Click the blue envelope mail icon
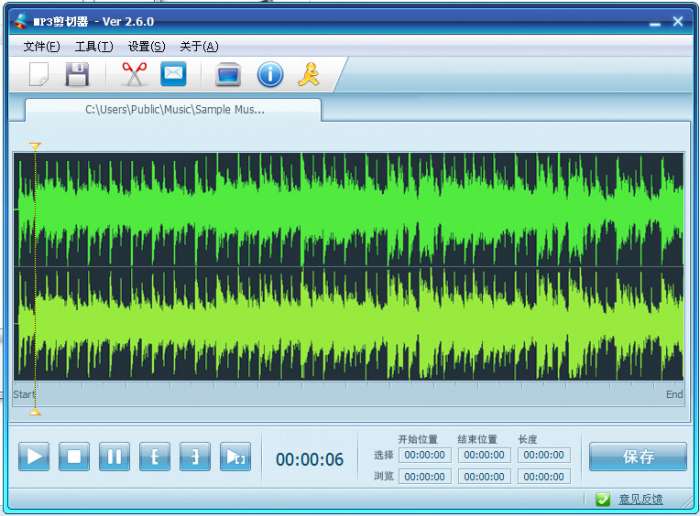The width and height of the screenshot is (700, 516). 174,74
